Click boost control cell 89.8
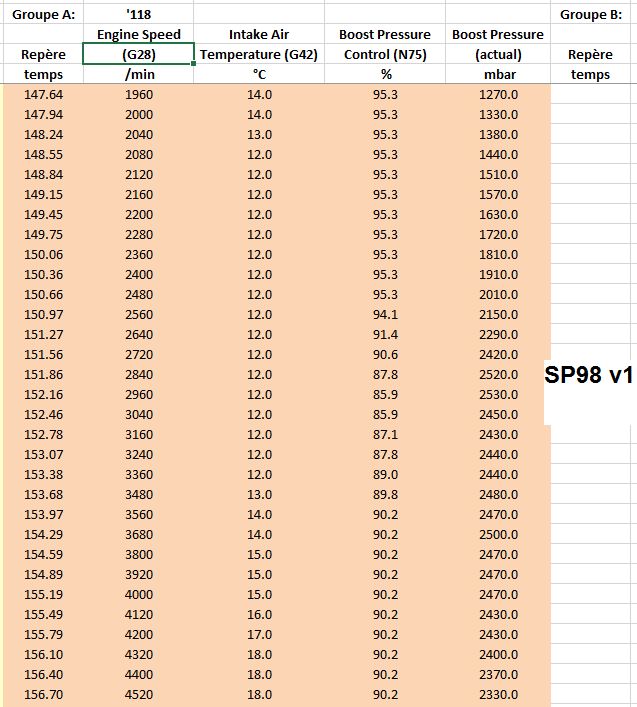This screenshot has width=637, height=707. pyautogui.click(x=385, y=494)
